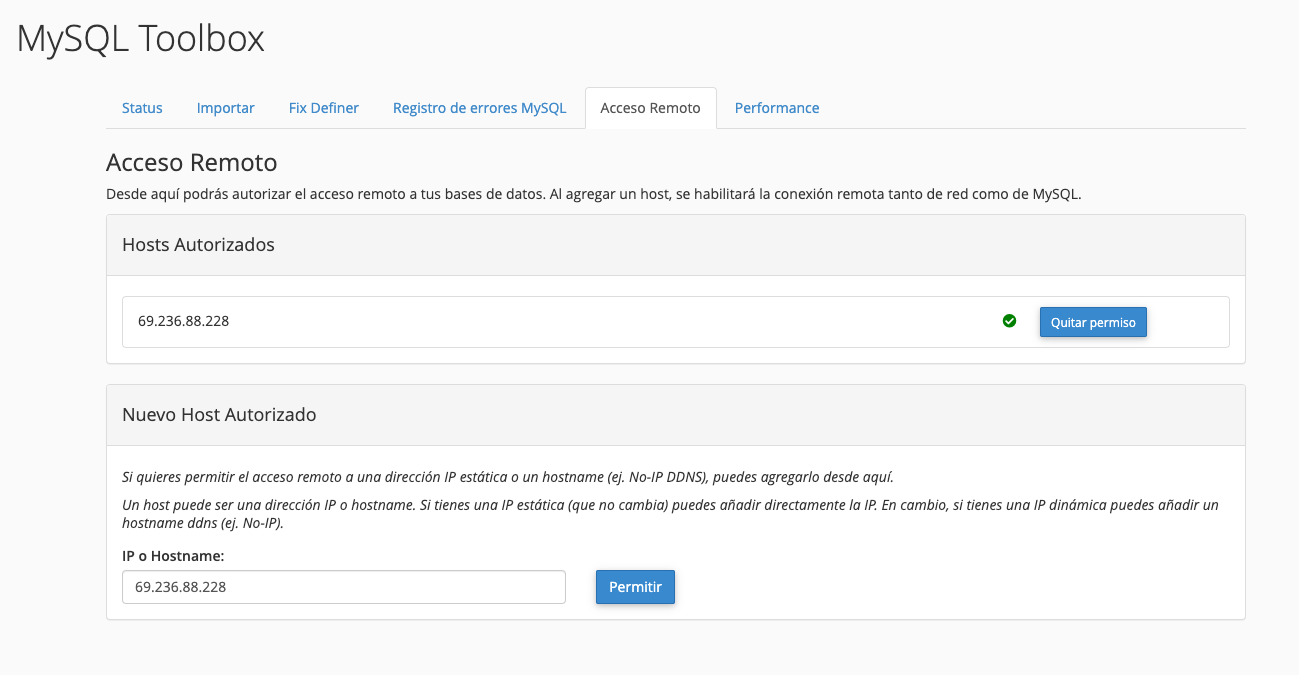Open the Fix Definer tab
Screen dimensions: 1299x675
[324, 108]
